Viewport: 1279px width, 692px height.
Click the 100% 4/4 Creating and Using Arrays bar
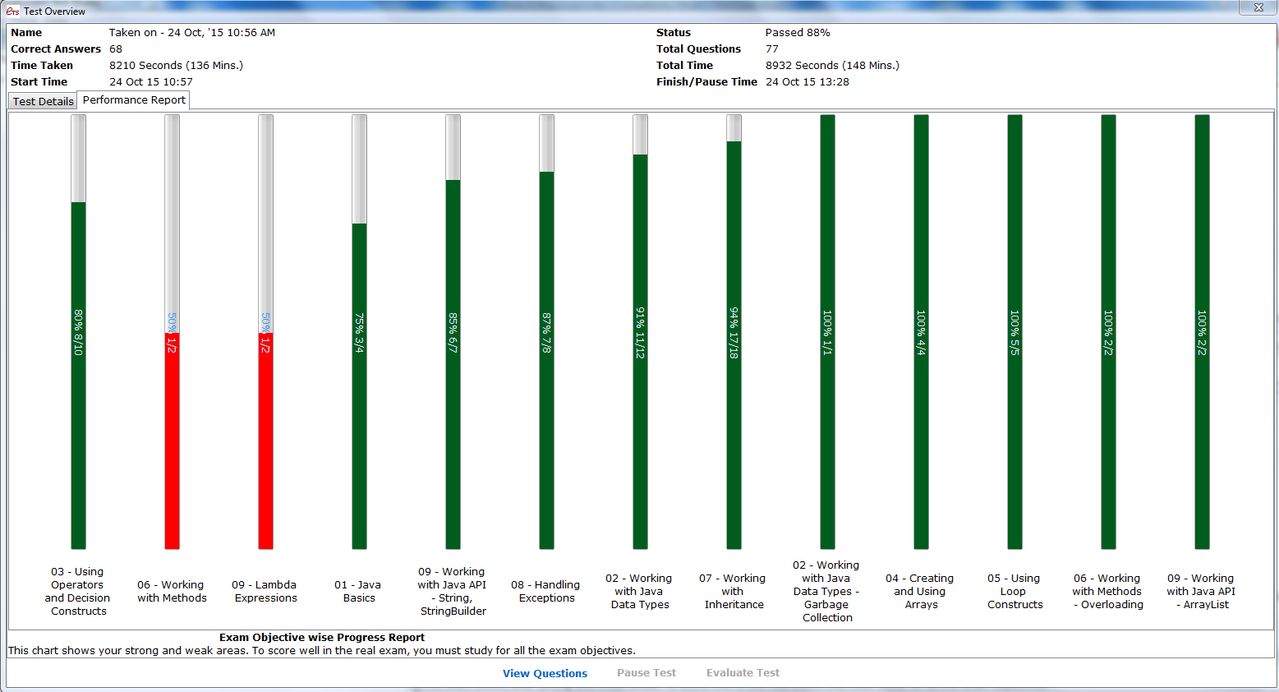point(922,332)
